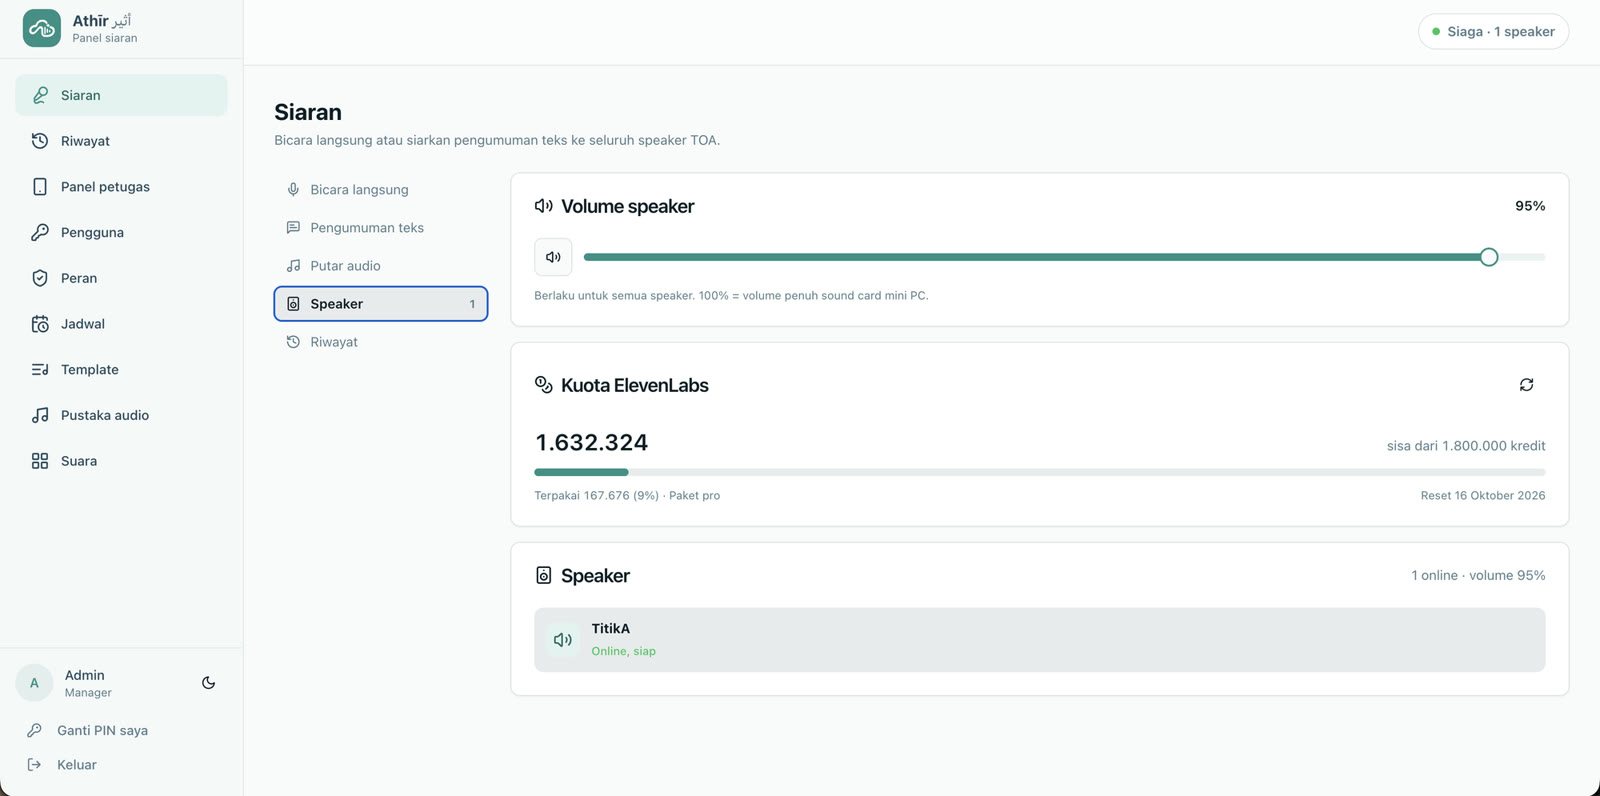Click the Reset 16 Oktober 2026 text
The width and height of the screenshot is (1600, 796).
[1483, 496]
